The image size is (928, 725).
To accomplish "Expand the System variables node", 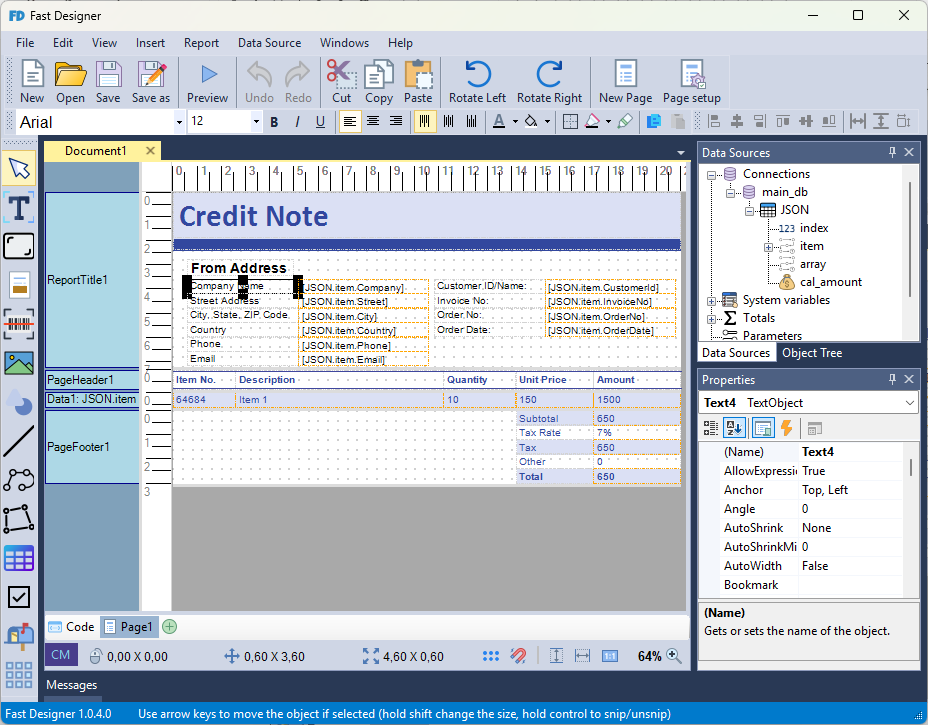I will pos(712,301).
